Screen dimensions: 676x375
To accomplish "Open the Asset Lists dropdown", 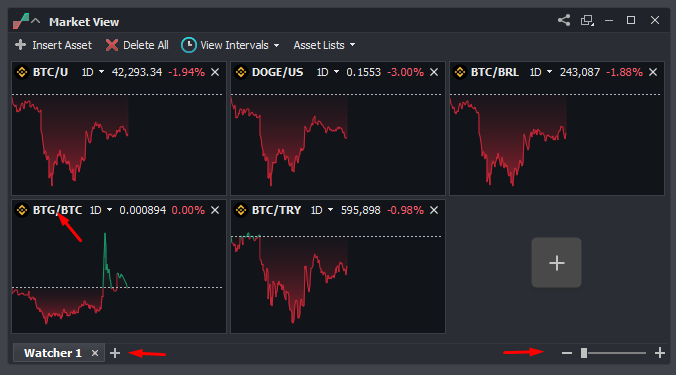I will tap(324, 45).
